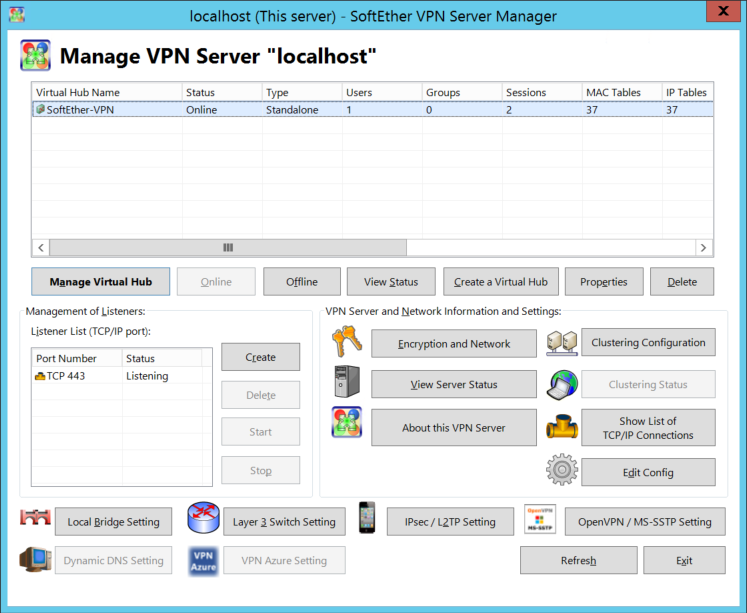Viewport: 747px width, 613px height.
Task: Click the twin servers icon beside Clustering Configuration
Action: pos(562,343)
